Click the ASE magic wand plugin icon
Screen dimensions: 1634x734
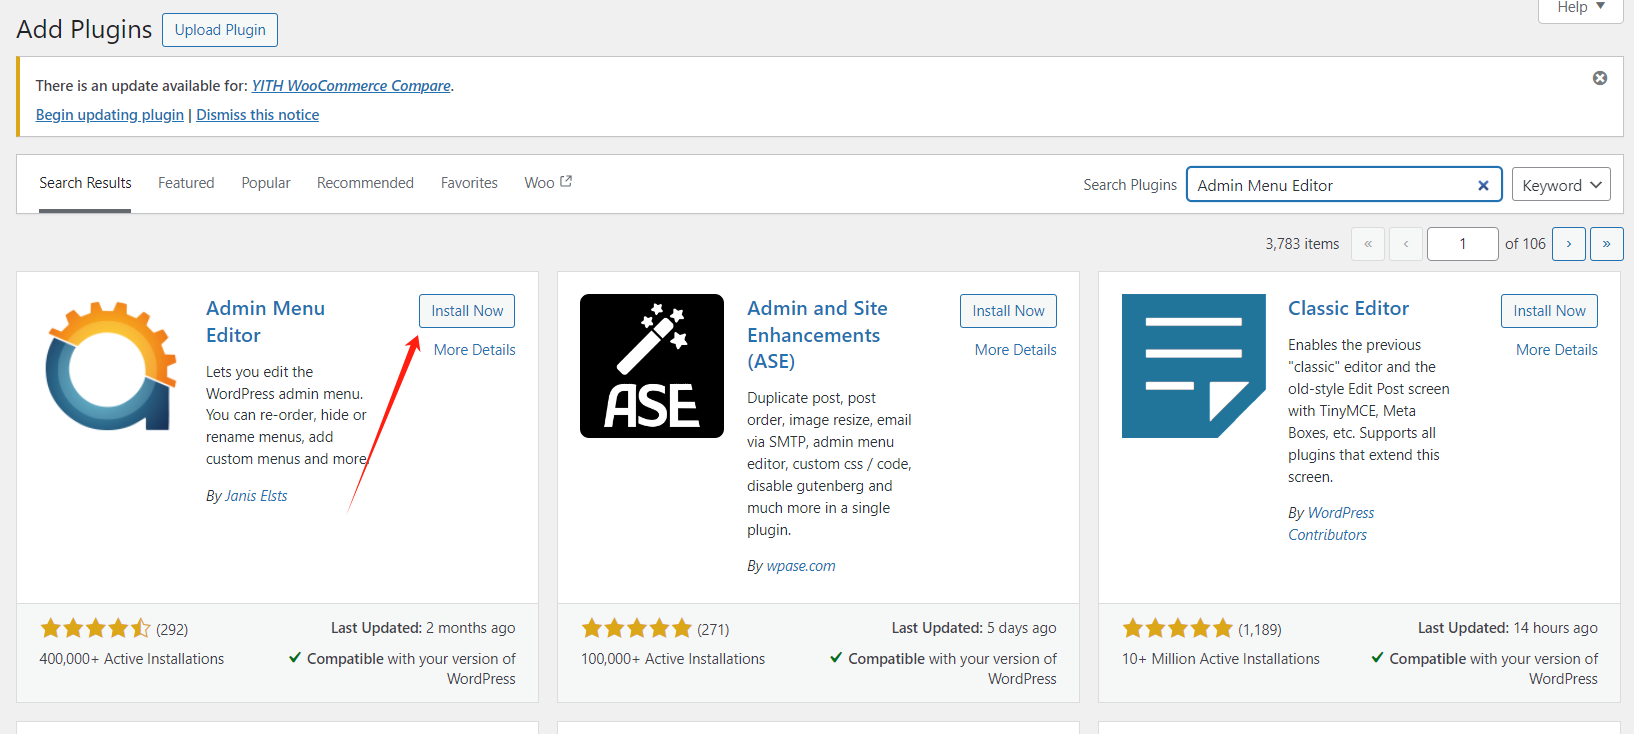652,366
